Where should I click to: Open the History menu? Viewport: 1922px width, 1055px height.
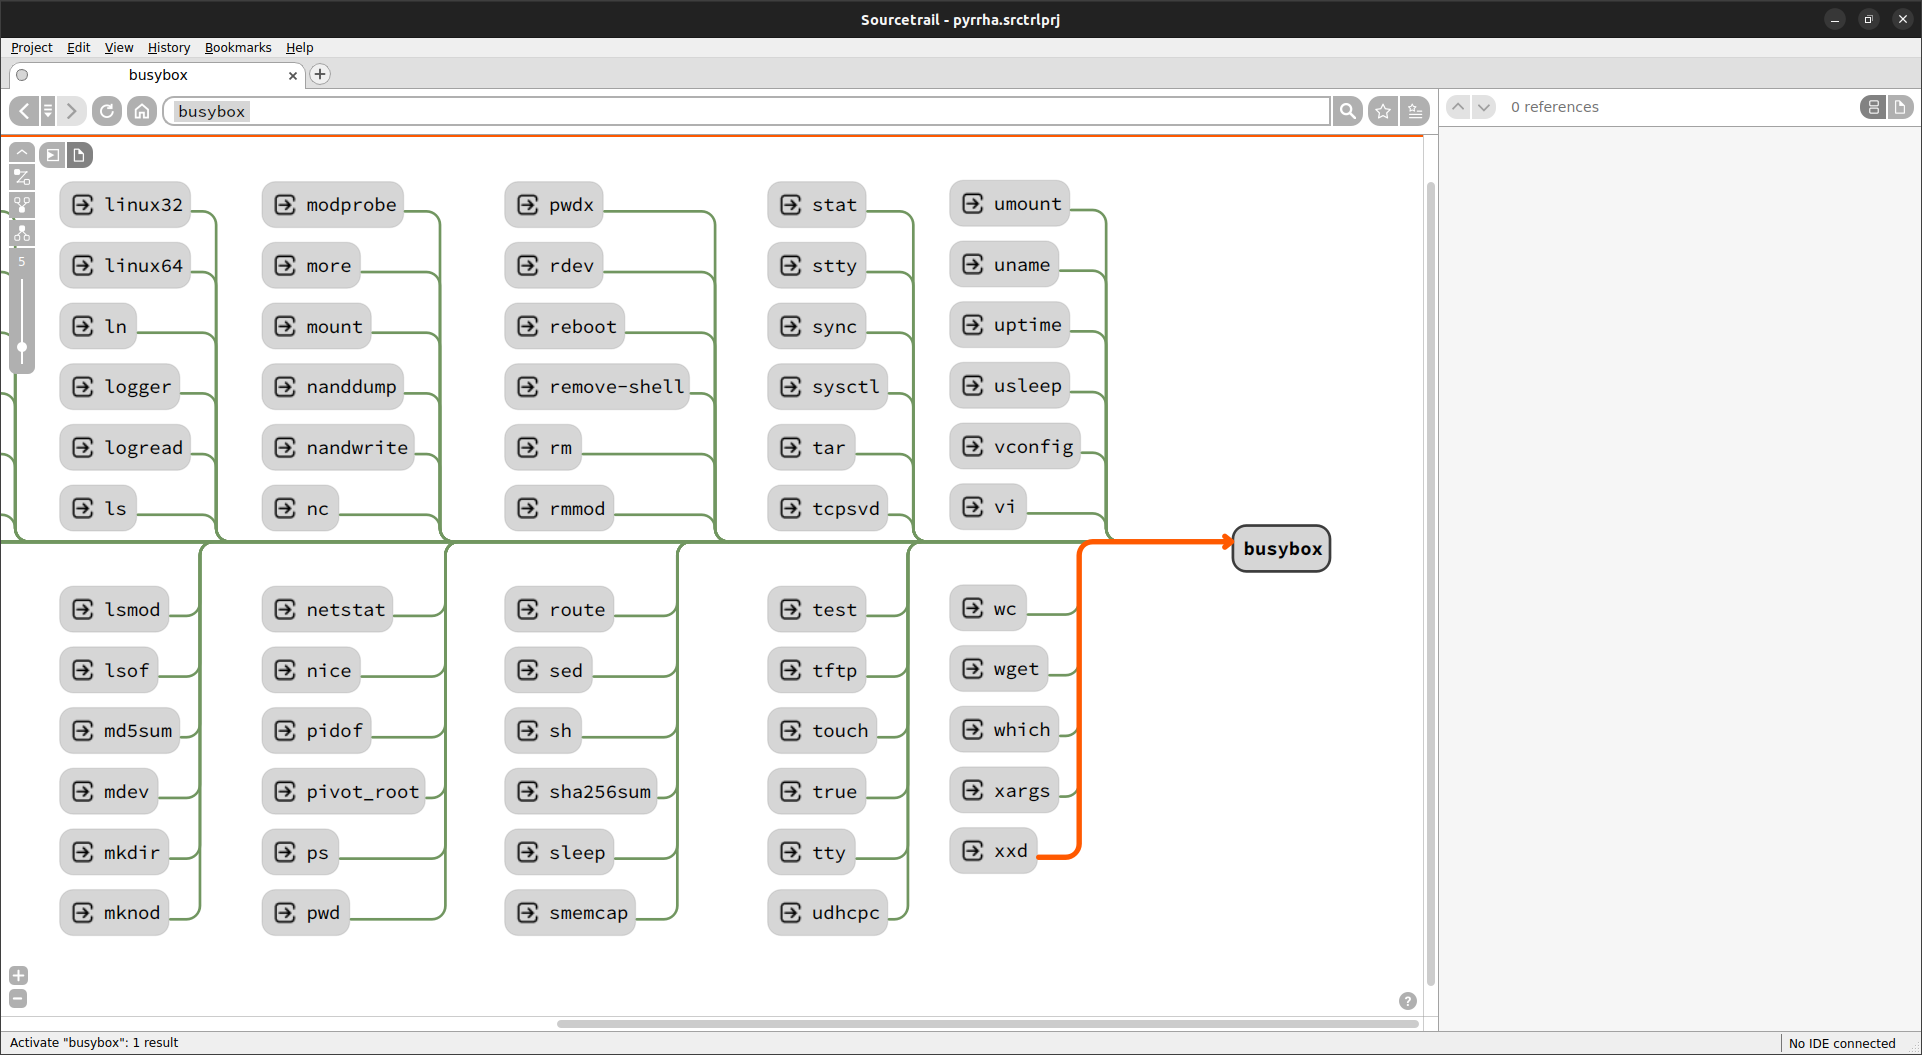point(168,47)
